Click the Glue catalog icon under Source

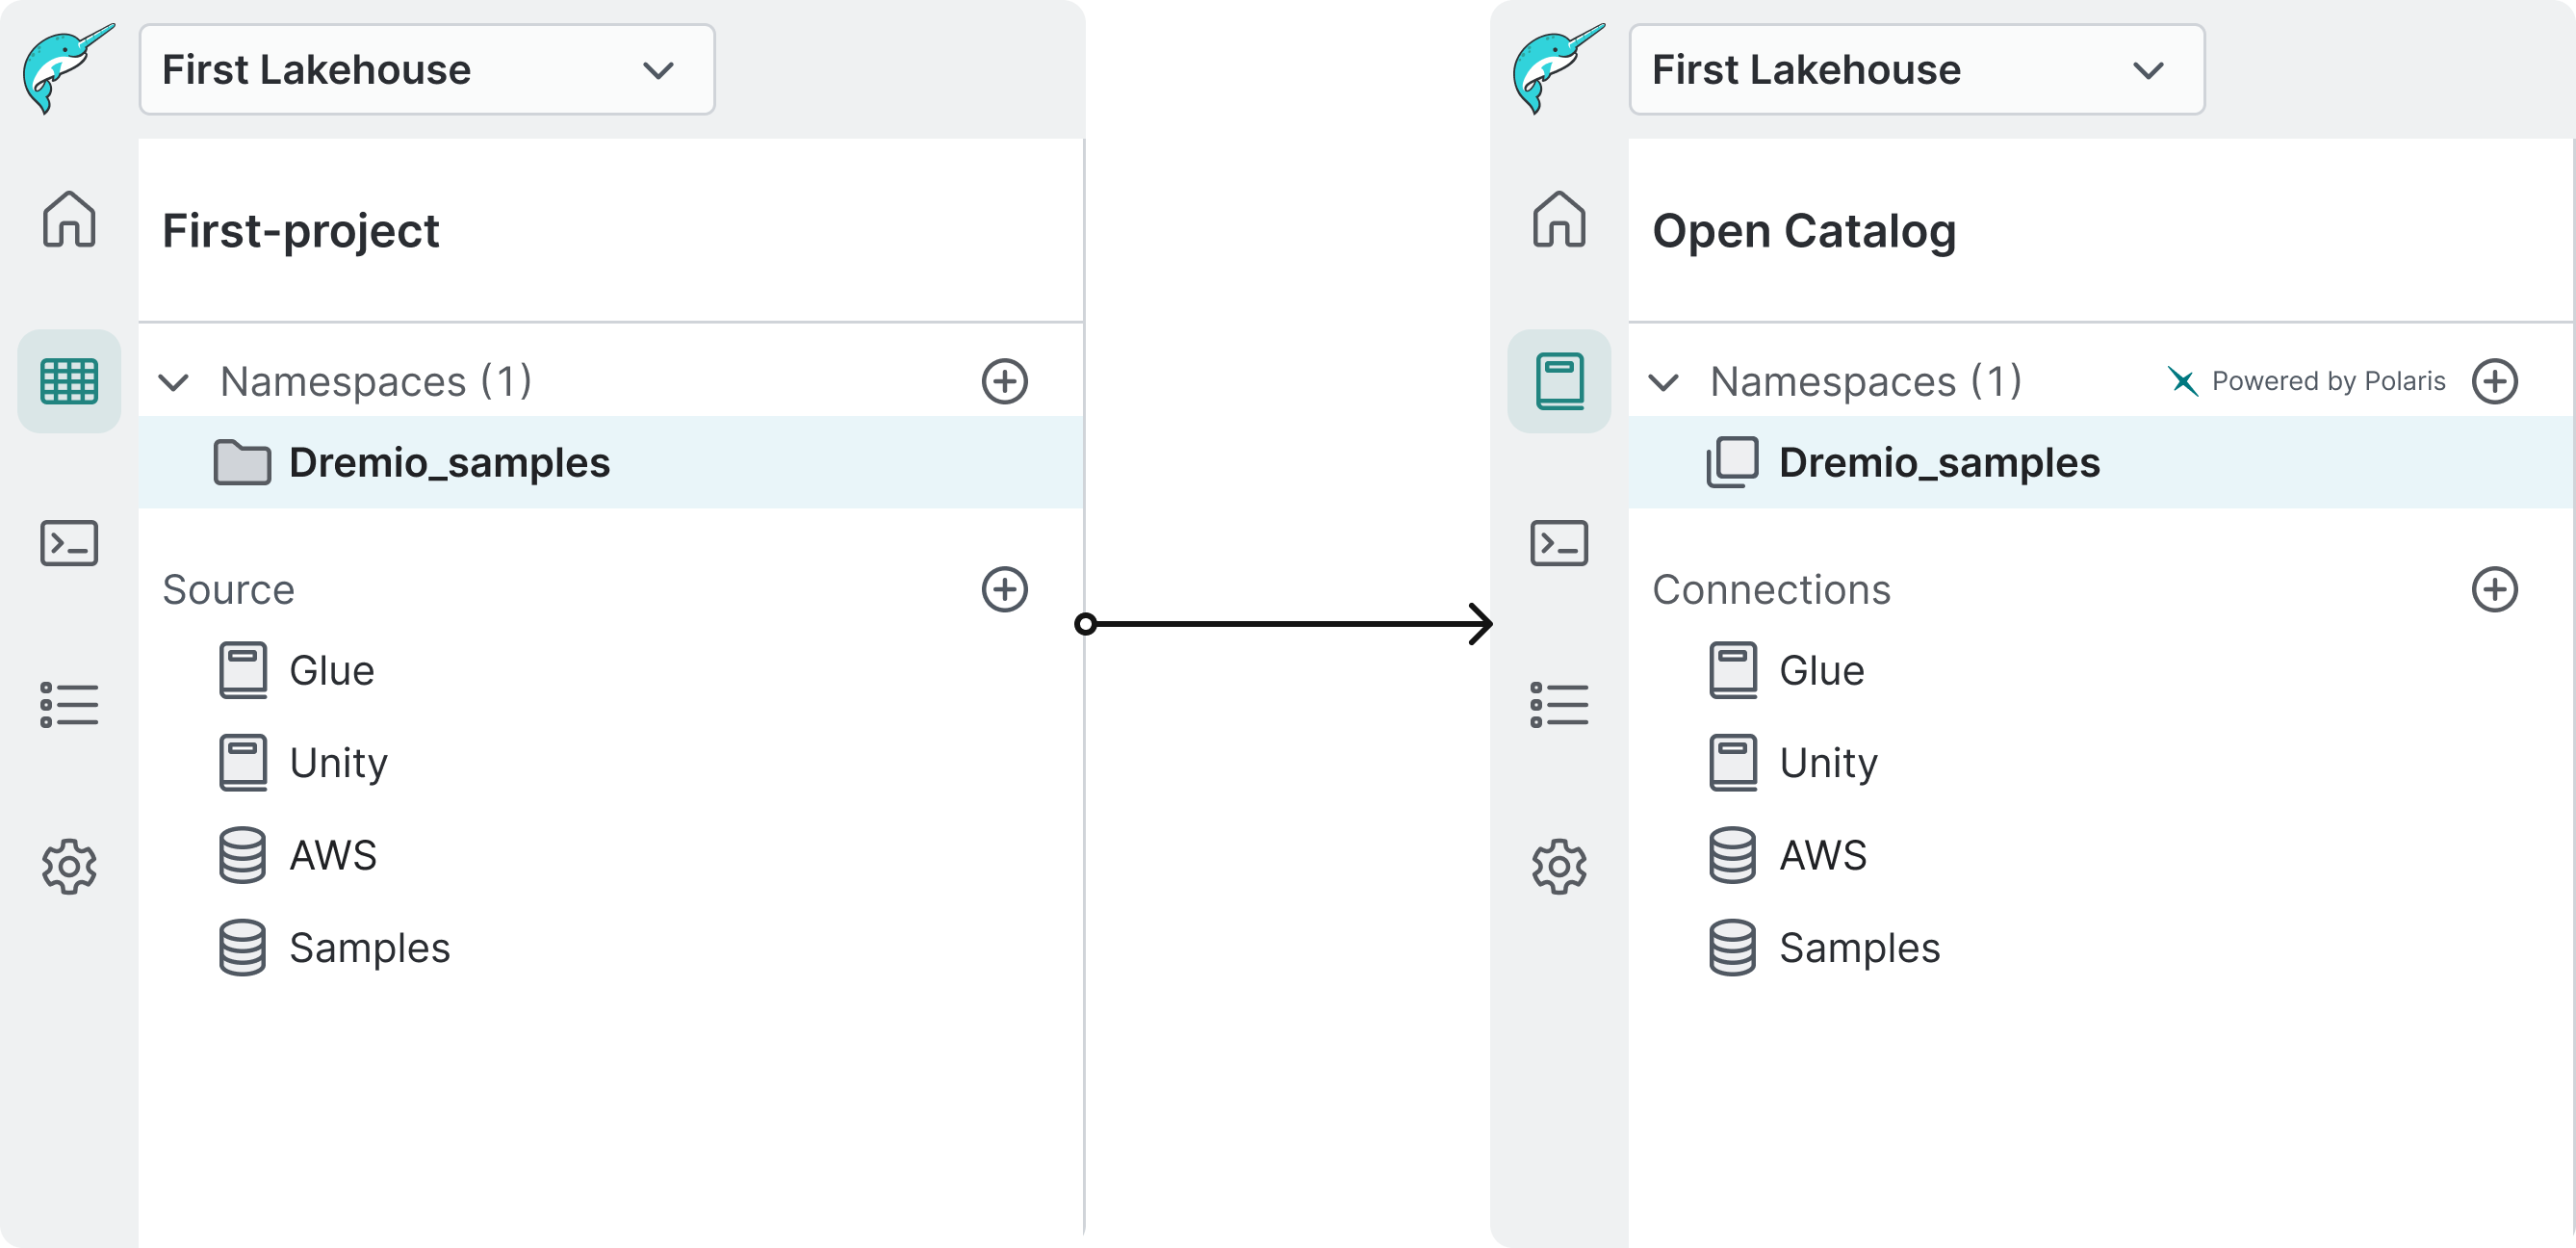(x=243, y=670)
